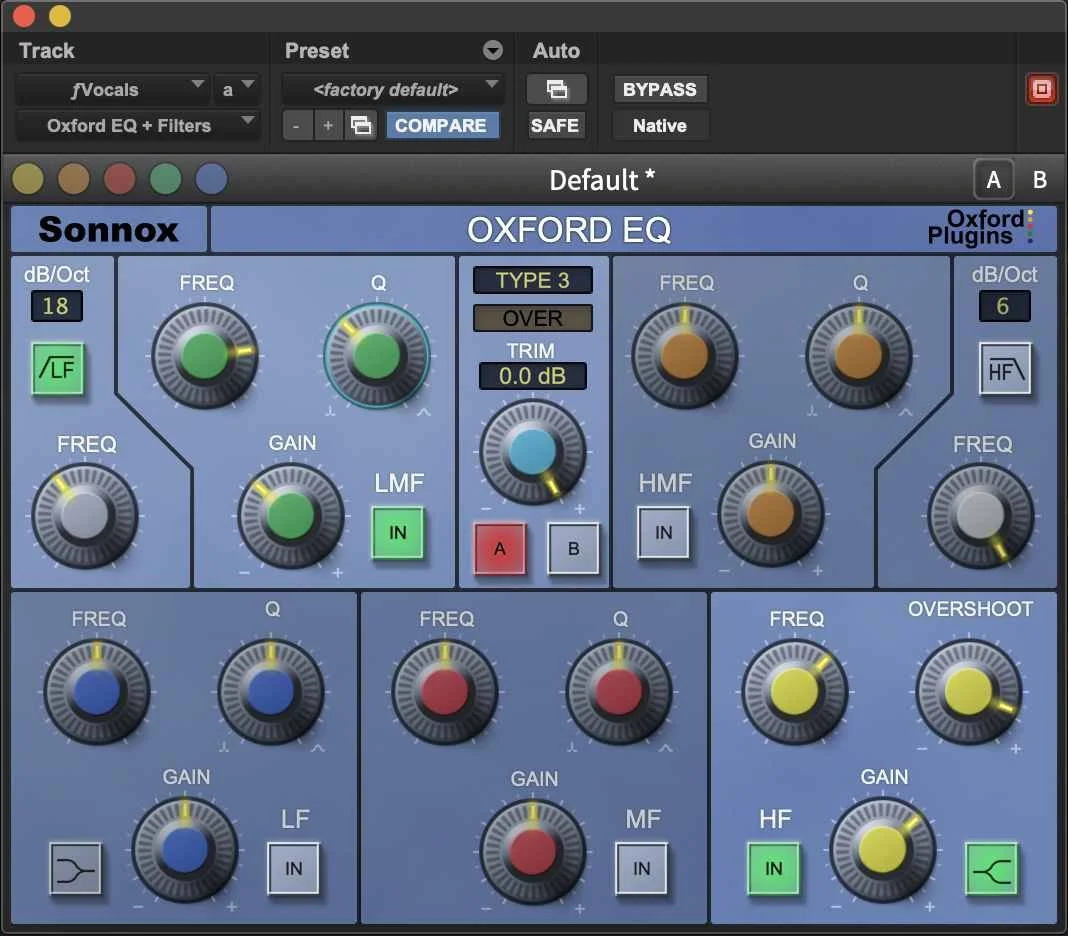Click the Default * preset name display
This screenshot has width=1068, height=936.
point(602,181)
